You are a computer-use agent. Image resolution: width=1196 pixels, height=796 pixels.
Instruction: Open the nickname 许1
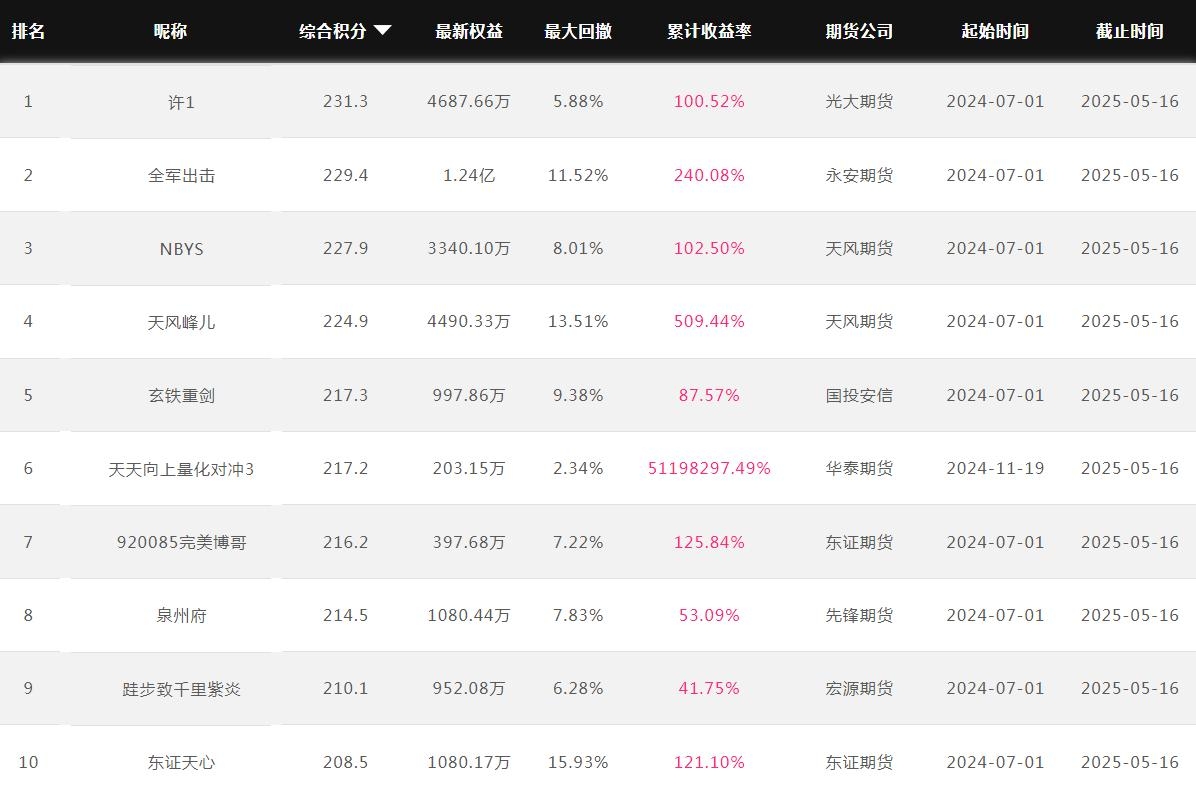coord(182,102)
